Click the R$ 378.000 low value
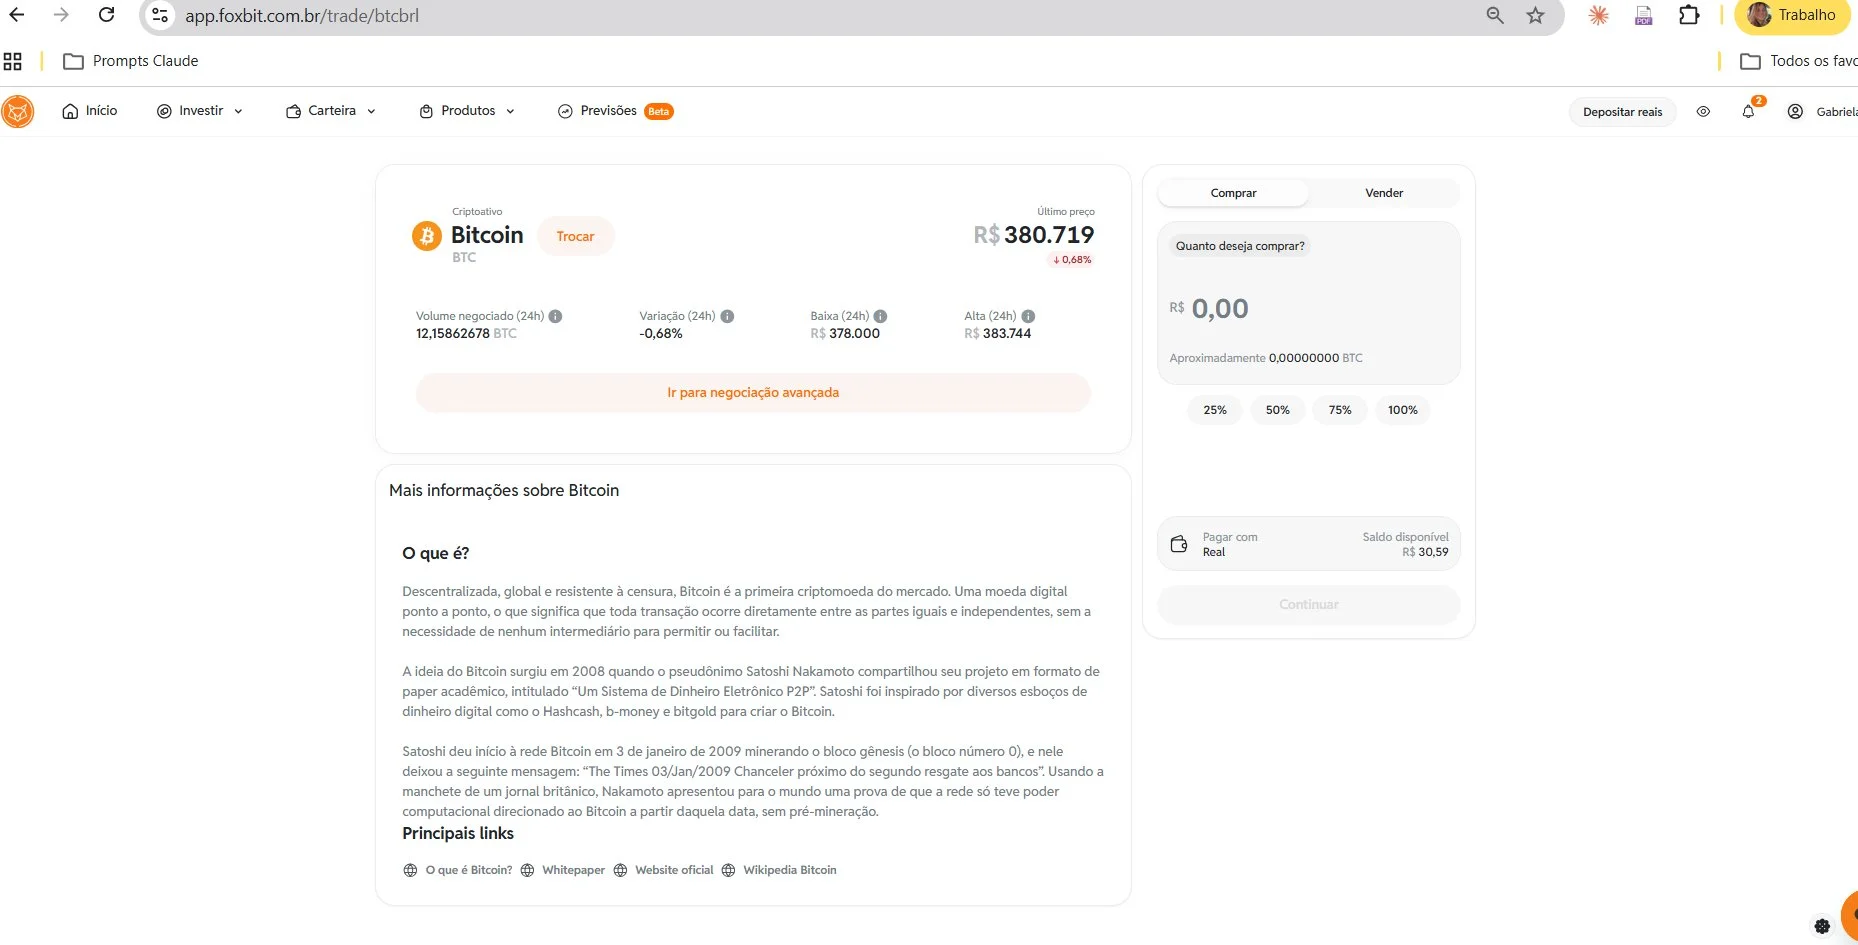 845,334
